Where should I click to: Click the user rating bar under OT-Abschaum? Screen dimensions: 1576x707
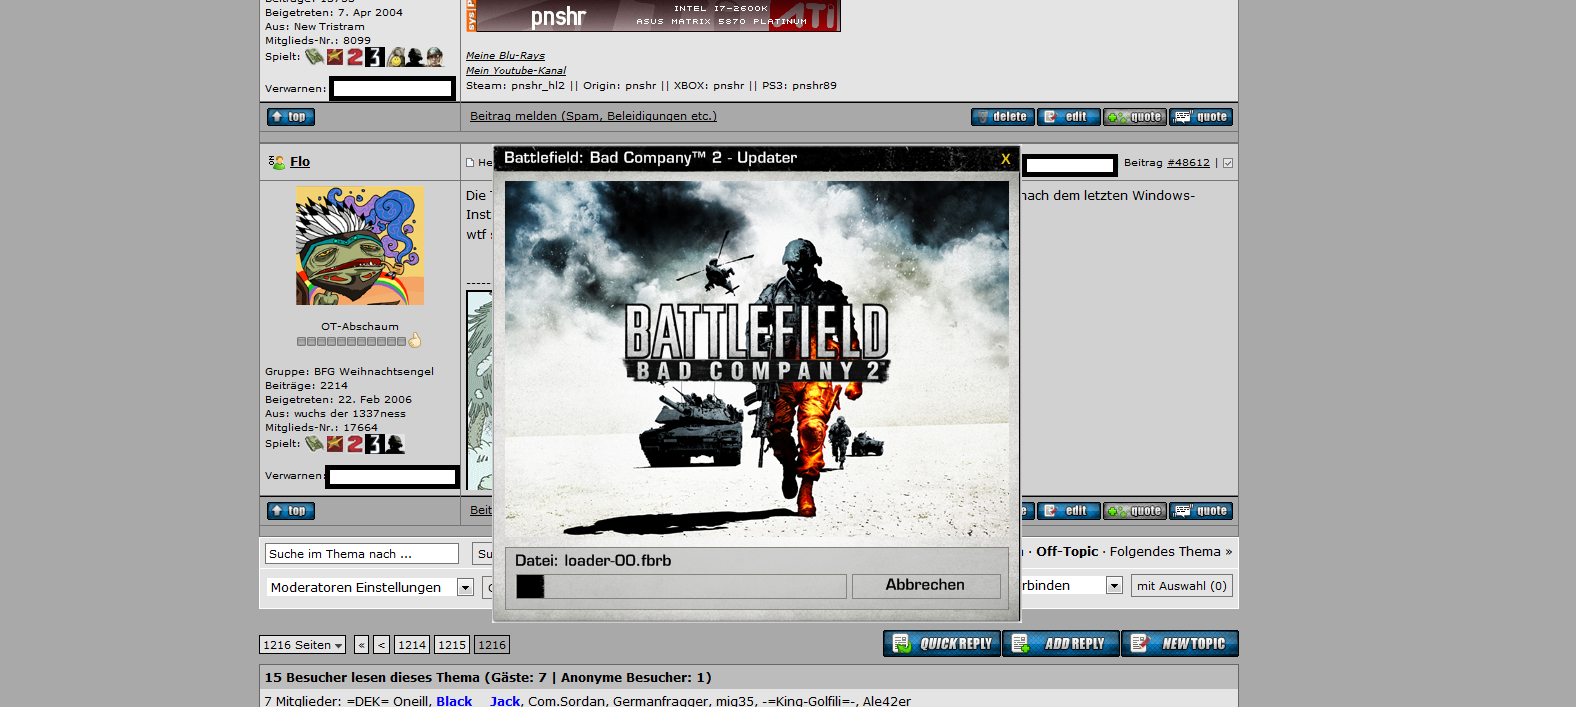coord(351,341)
